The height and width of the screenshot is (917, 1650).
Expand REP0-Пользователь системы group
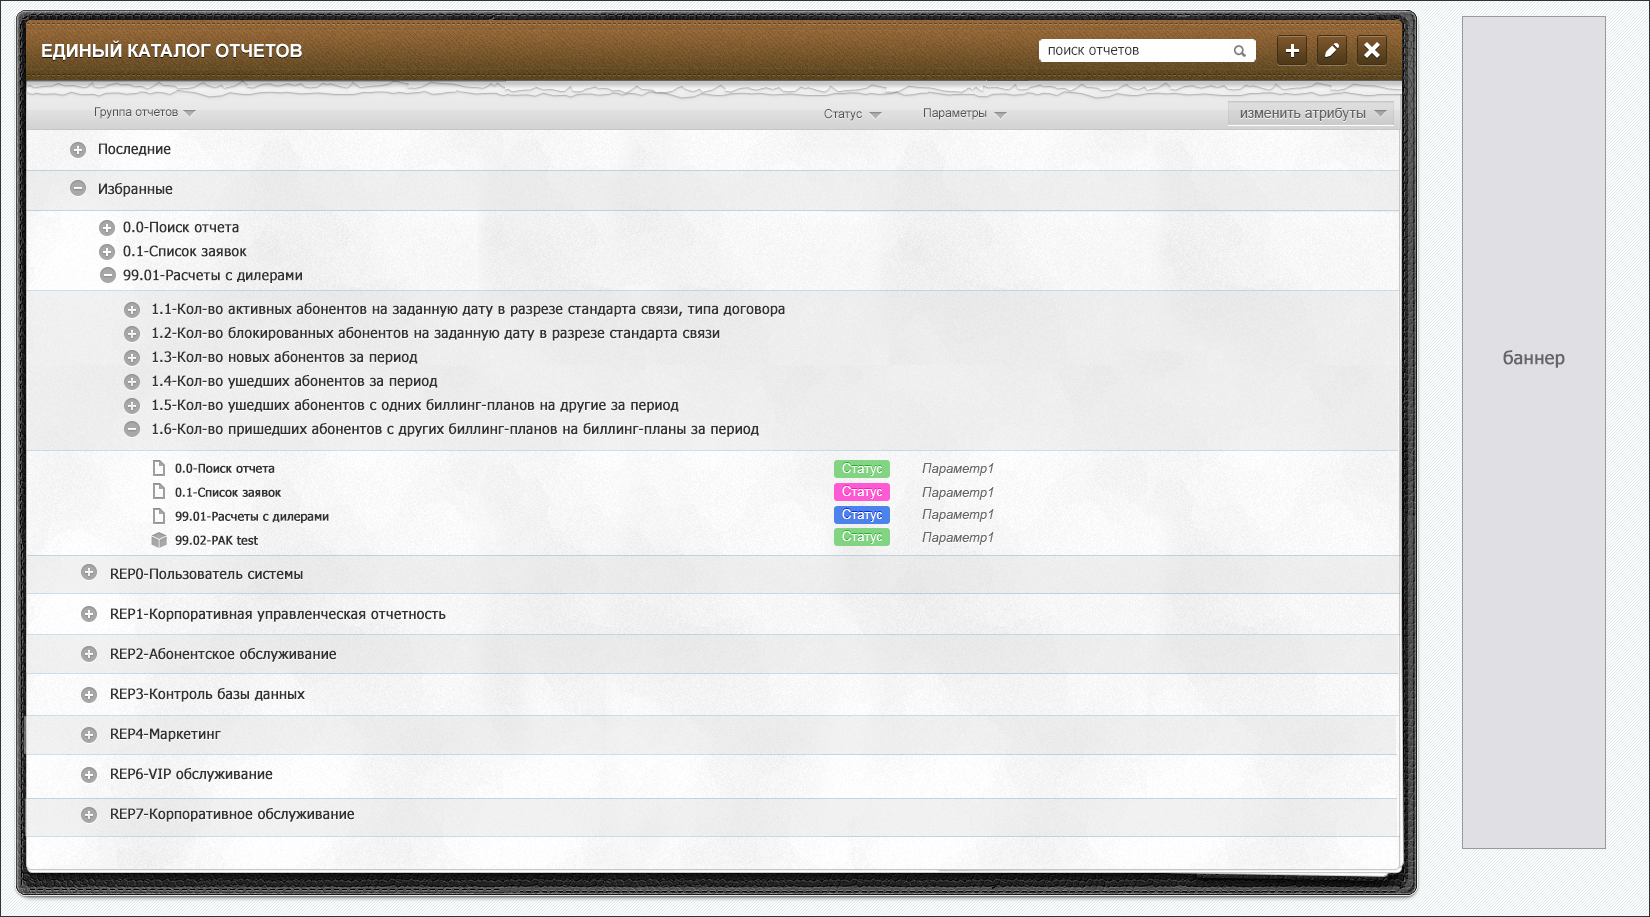click(89, 573)
